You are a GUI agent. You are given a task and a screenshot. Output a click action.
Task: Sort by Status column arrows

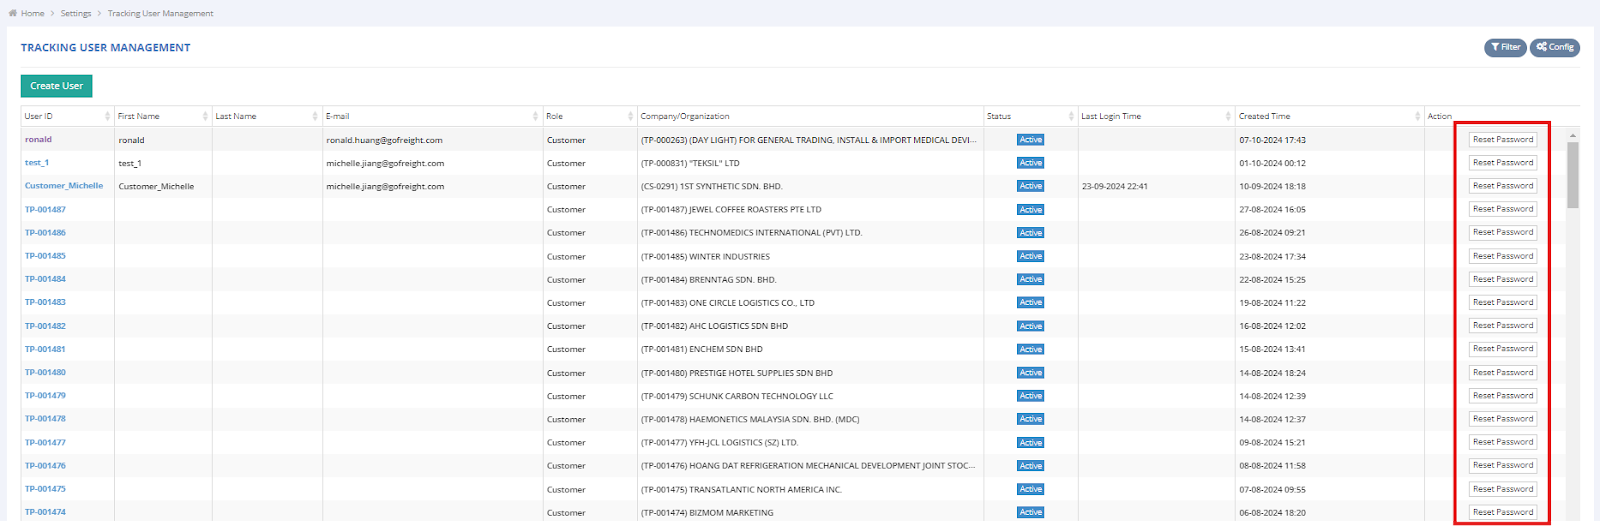pos(1071,117)
